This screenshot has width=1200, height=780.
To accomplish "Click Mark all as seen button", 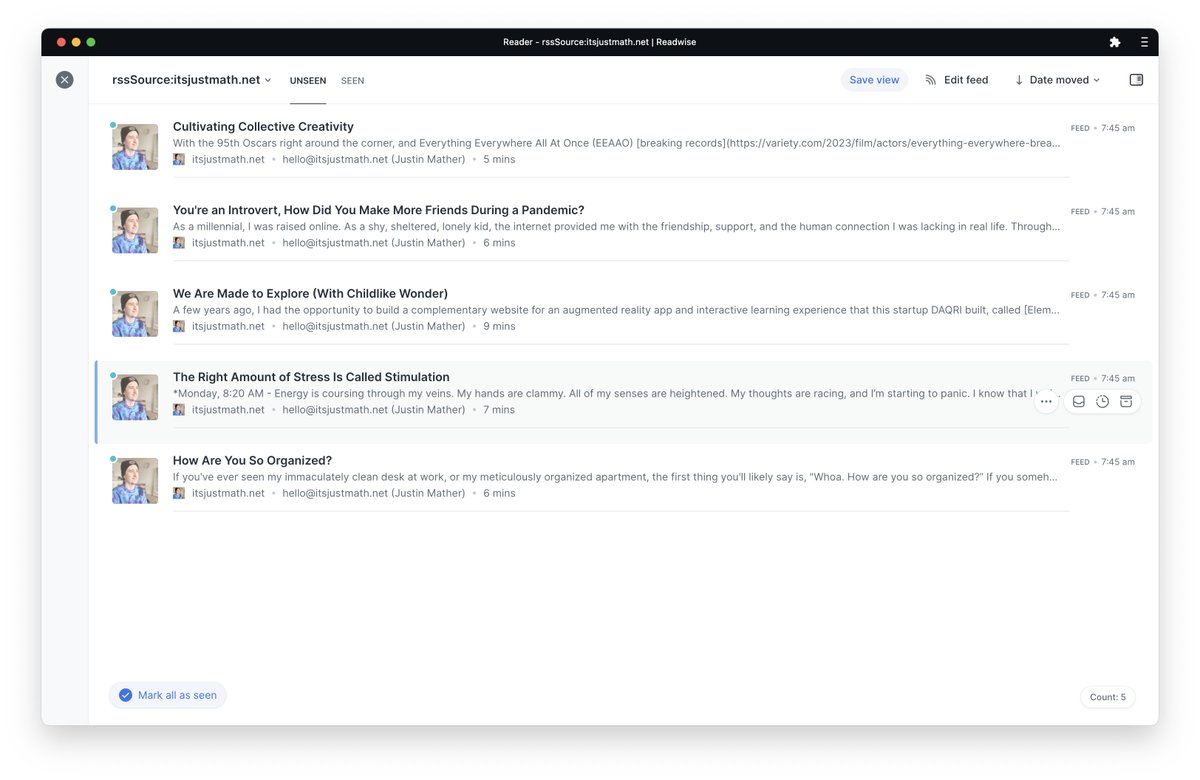I will 168,695.
